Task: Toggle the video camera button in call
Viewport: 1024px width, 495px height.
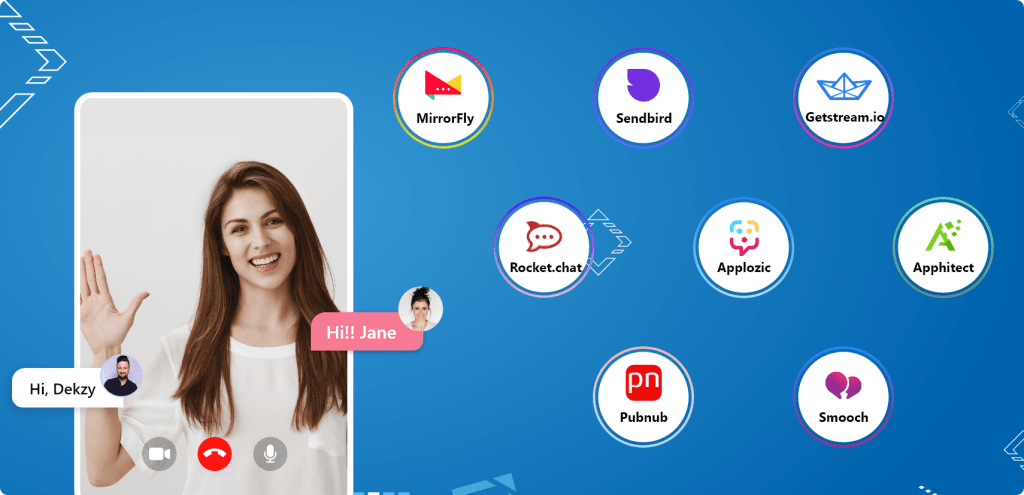Action: pos(159,454)
